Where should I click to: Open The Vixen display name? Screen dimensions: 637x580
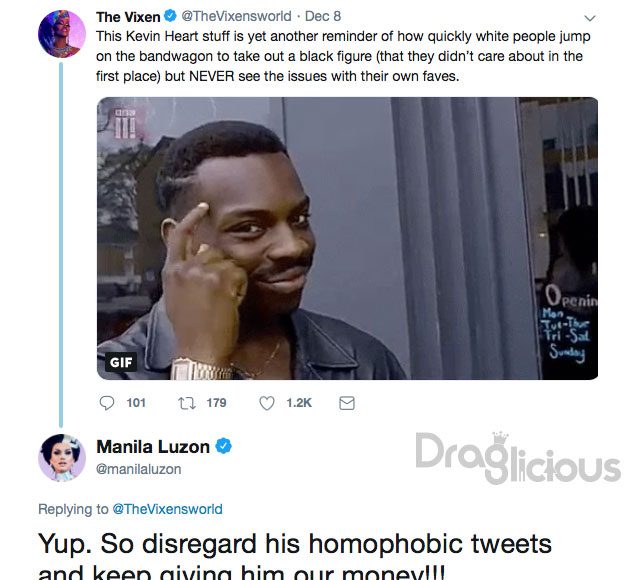tap(128, 17)
